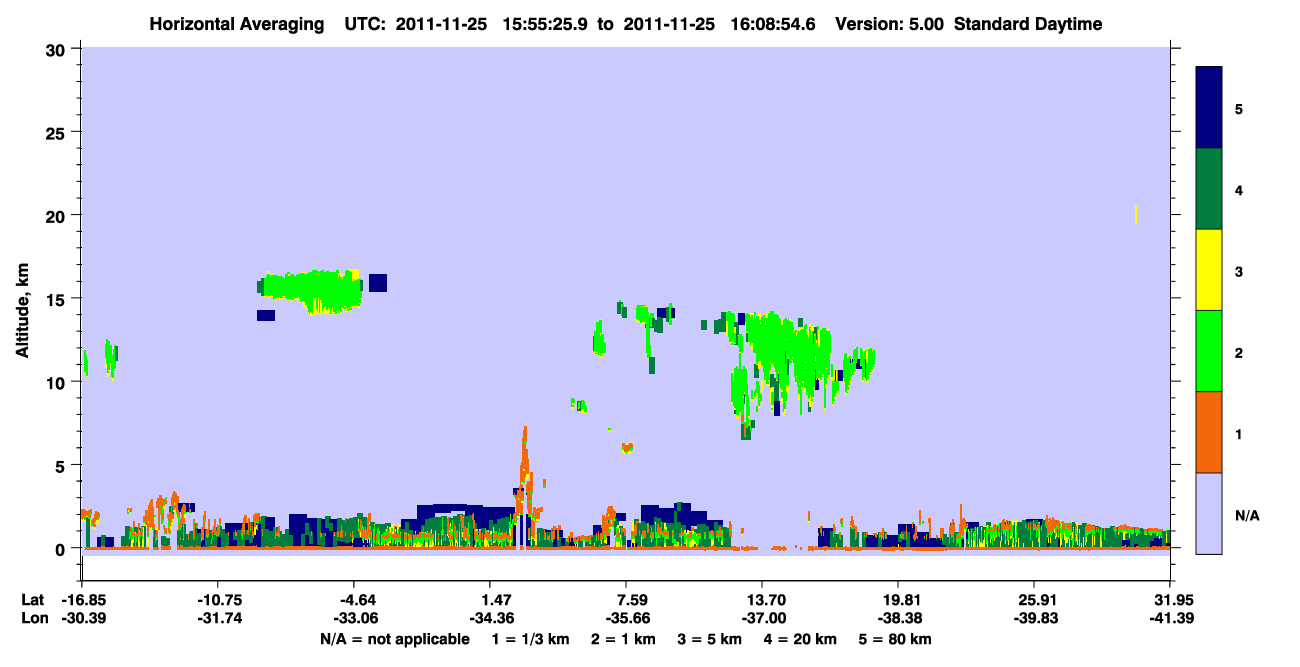Image resolution: width=1300 pixels, height=667 pixels.
Task: Click the 'Lon' axis label
Action: (33, 618)
